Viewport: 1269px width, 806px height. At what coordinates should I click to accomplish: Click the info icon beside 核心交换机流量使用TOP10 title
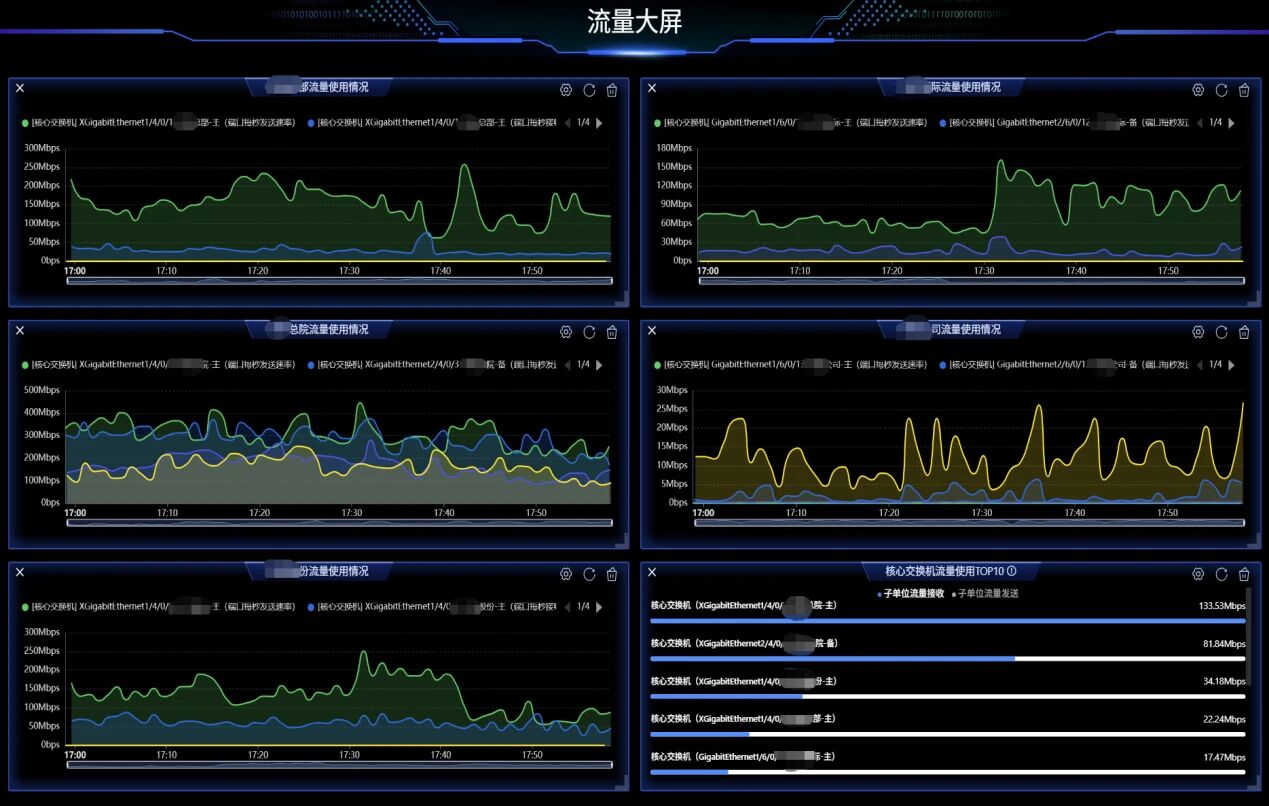(1012, 571)
